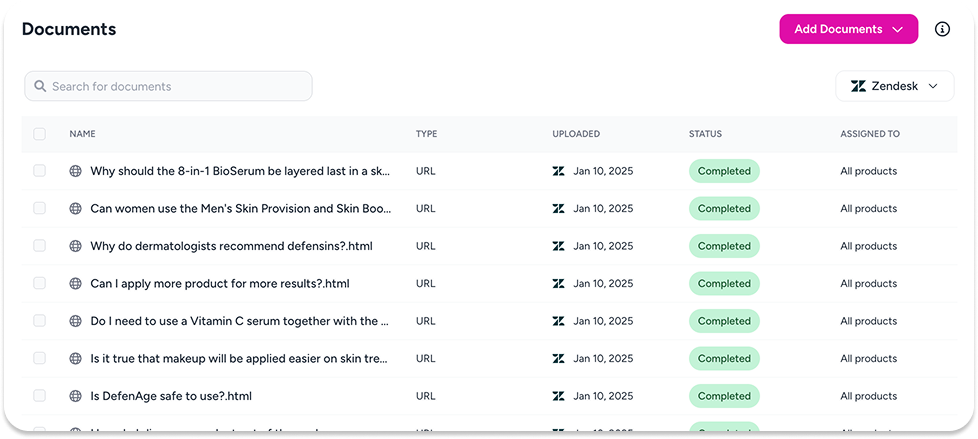This screenshot has width=978, height=439.
Task: Check the box for the 8-in-1 BioSerum row
Action: point(40,171)
